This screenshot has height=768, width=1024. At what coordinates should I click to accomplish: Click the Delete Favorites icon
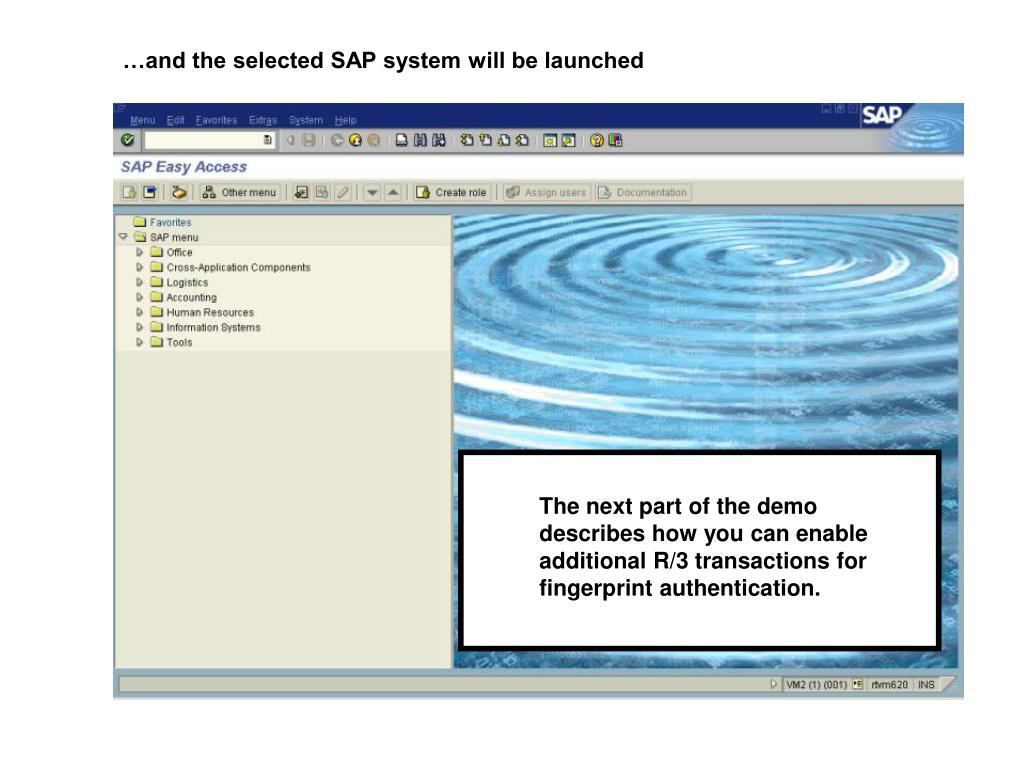point(322,192)
